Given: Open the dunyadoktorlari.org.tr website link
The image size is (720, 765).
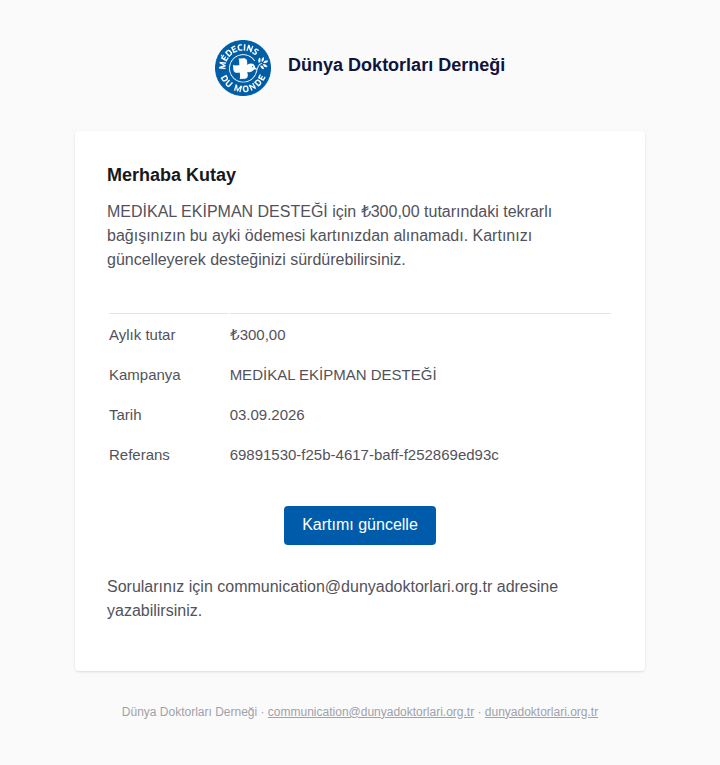Looking at the screenshot, I should [x=541, y=712].
